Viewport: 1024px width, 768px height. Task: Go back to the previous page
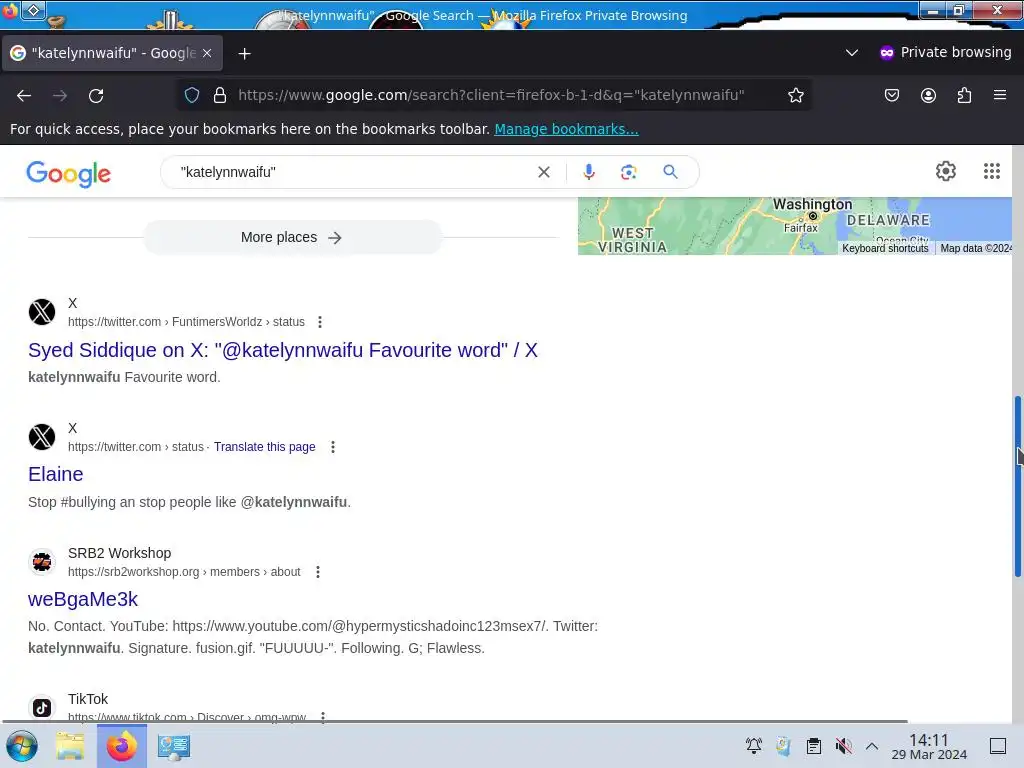click(x=24, y=95)
